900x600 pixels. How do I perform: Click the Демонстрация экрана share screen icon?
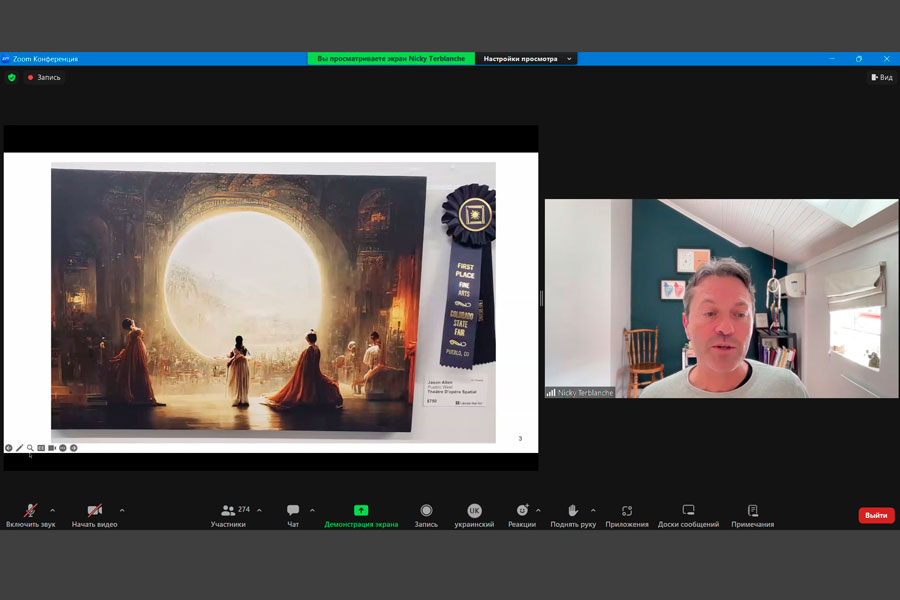coord(361,510)
